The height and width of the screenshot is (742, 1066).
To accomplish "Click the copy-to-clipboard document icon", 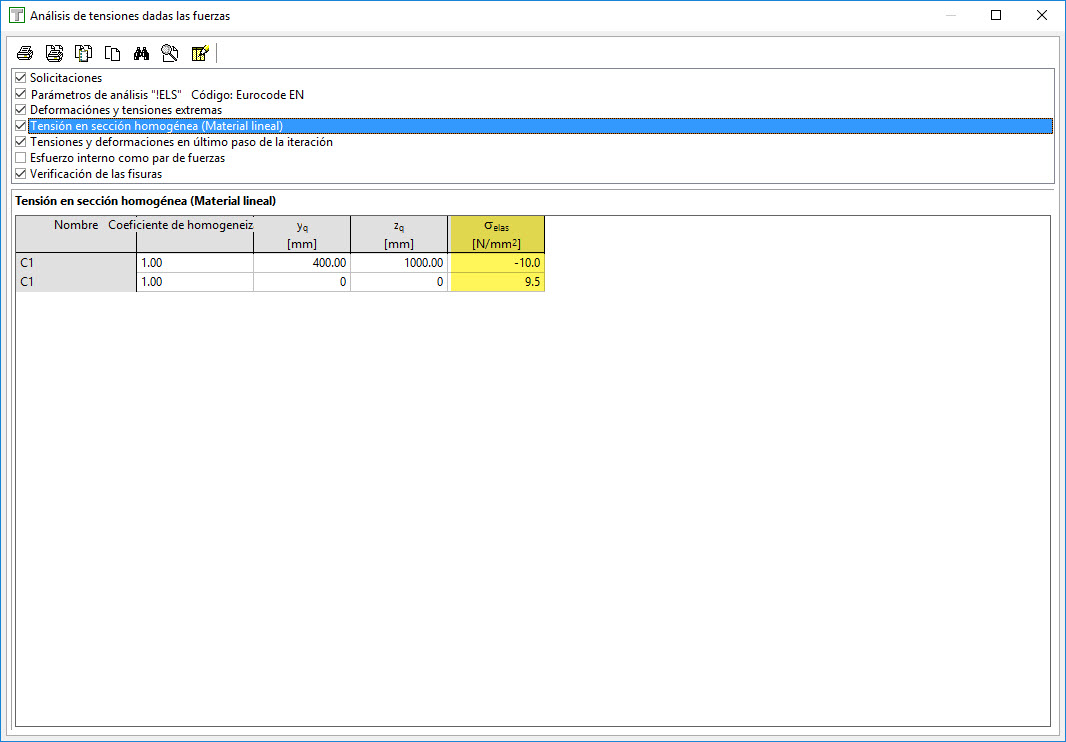I will 84,54.
